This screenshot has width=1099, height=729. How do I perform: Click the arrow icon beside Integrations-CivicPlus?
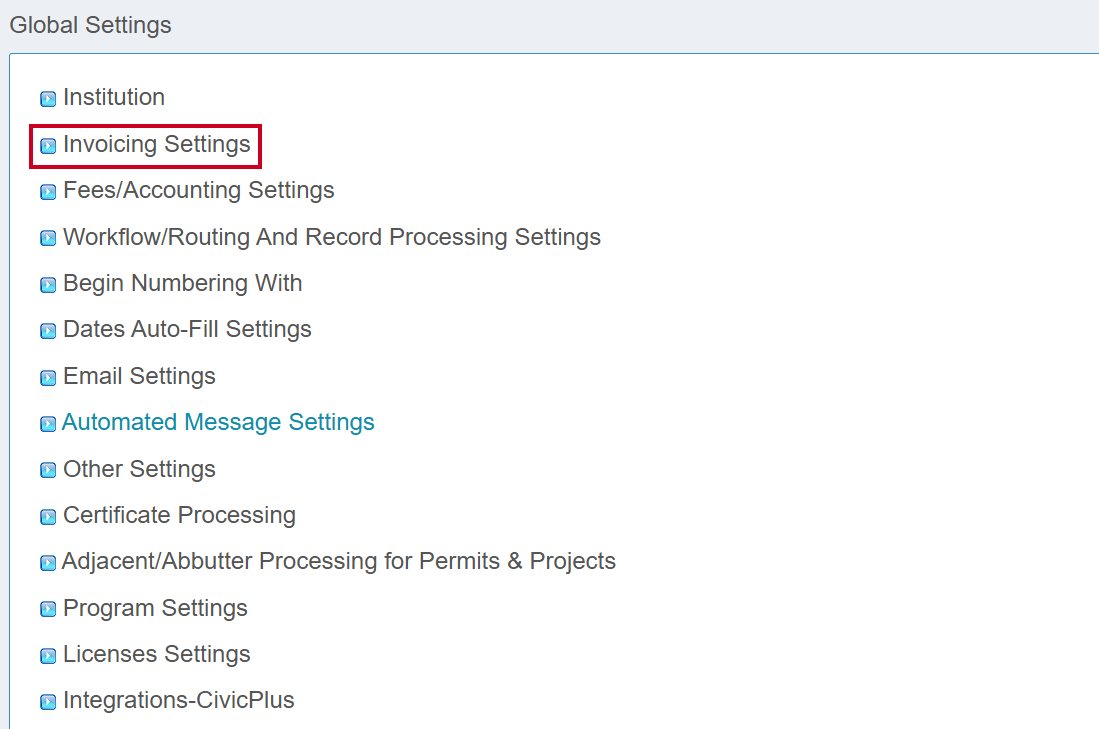[48, 702]
